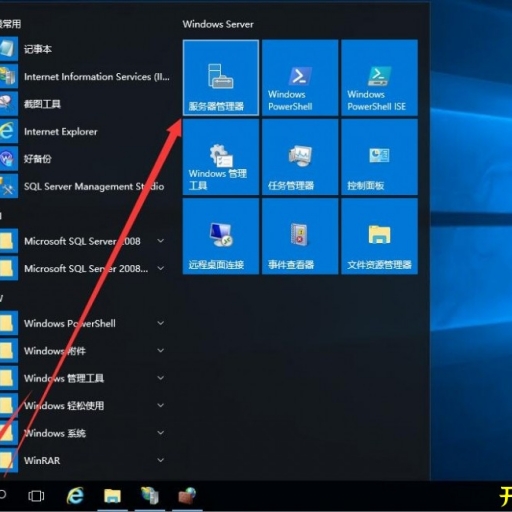Launch the 任务管理器 tile
Screen dimensions: 512x512
(300, 157)
